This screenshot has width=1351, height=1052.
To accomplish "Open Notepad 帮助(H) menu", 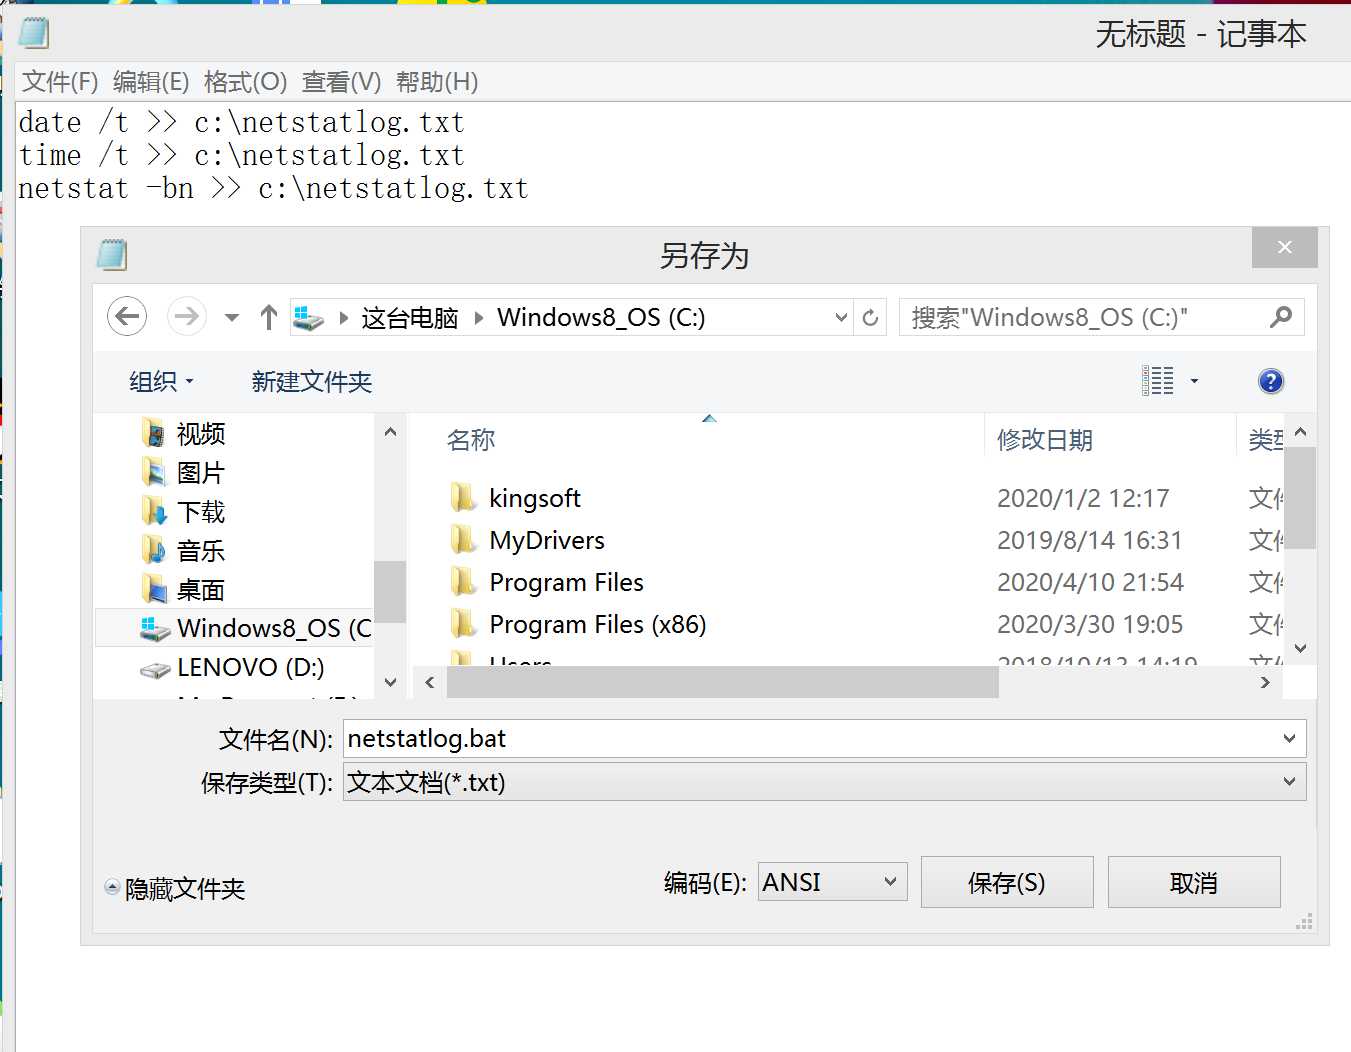I will tap(437, 82).
